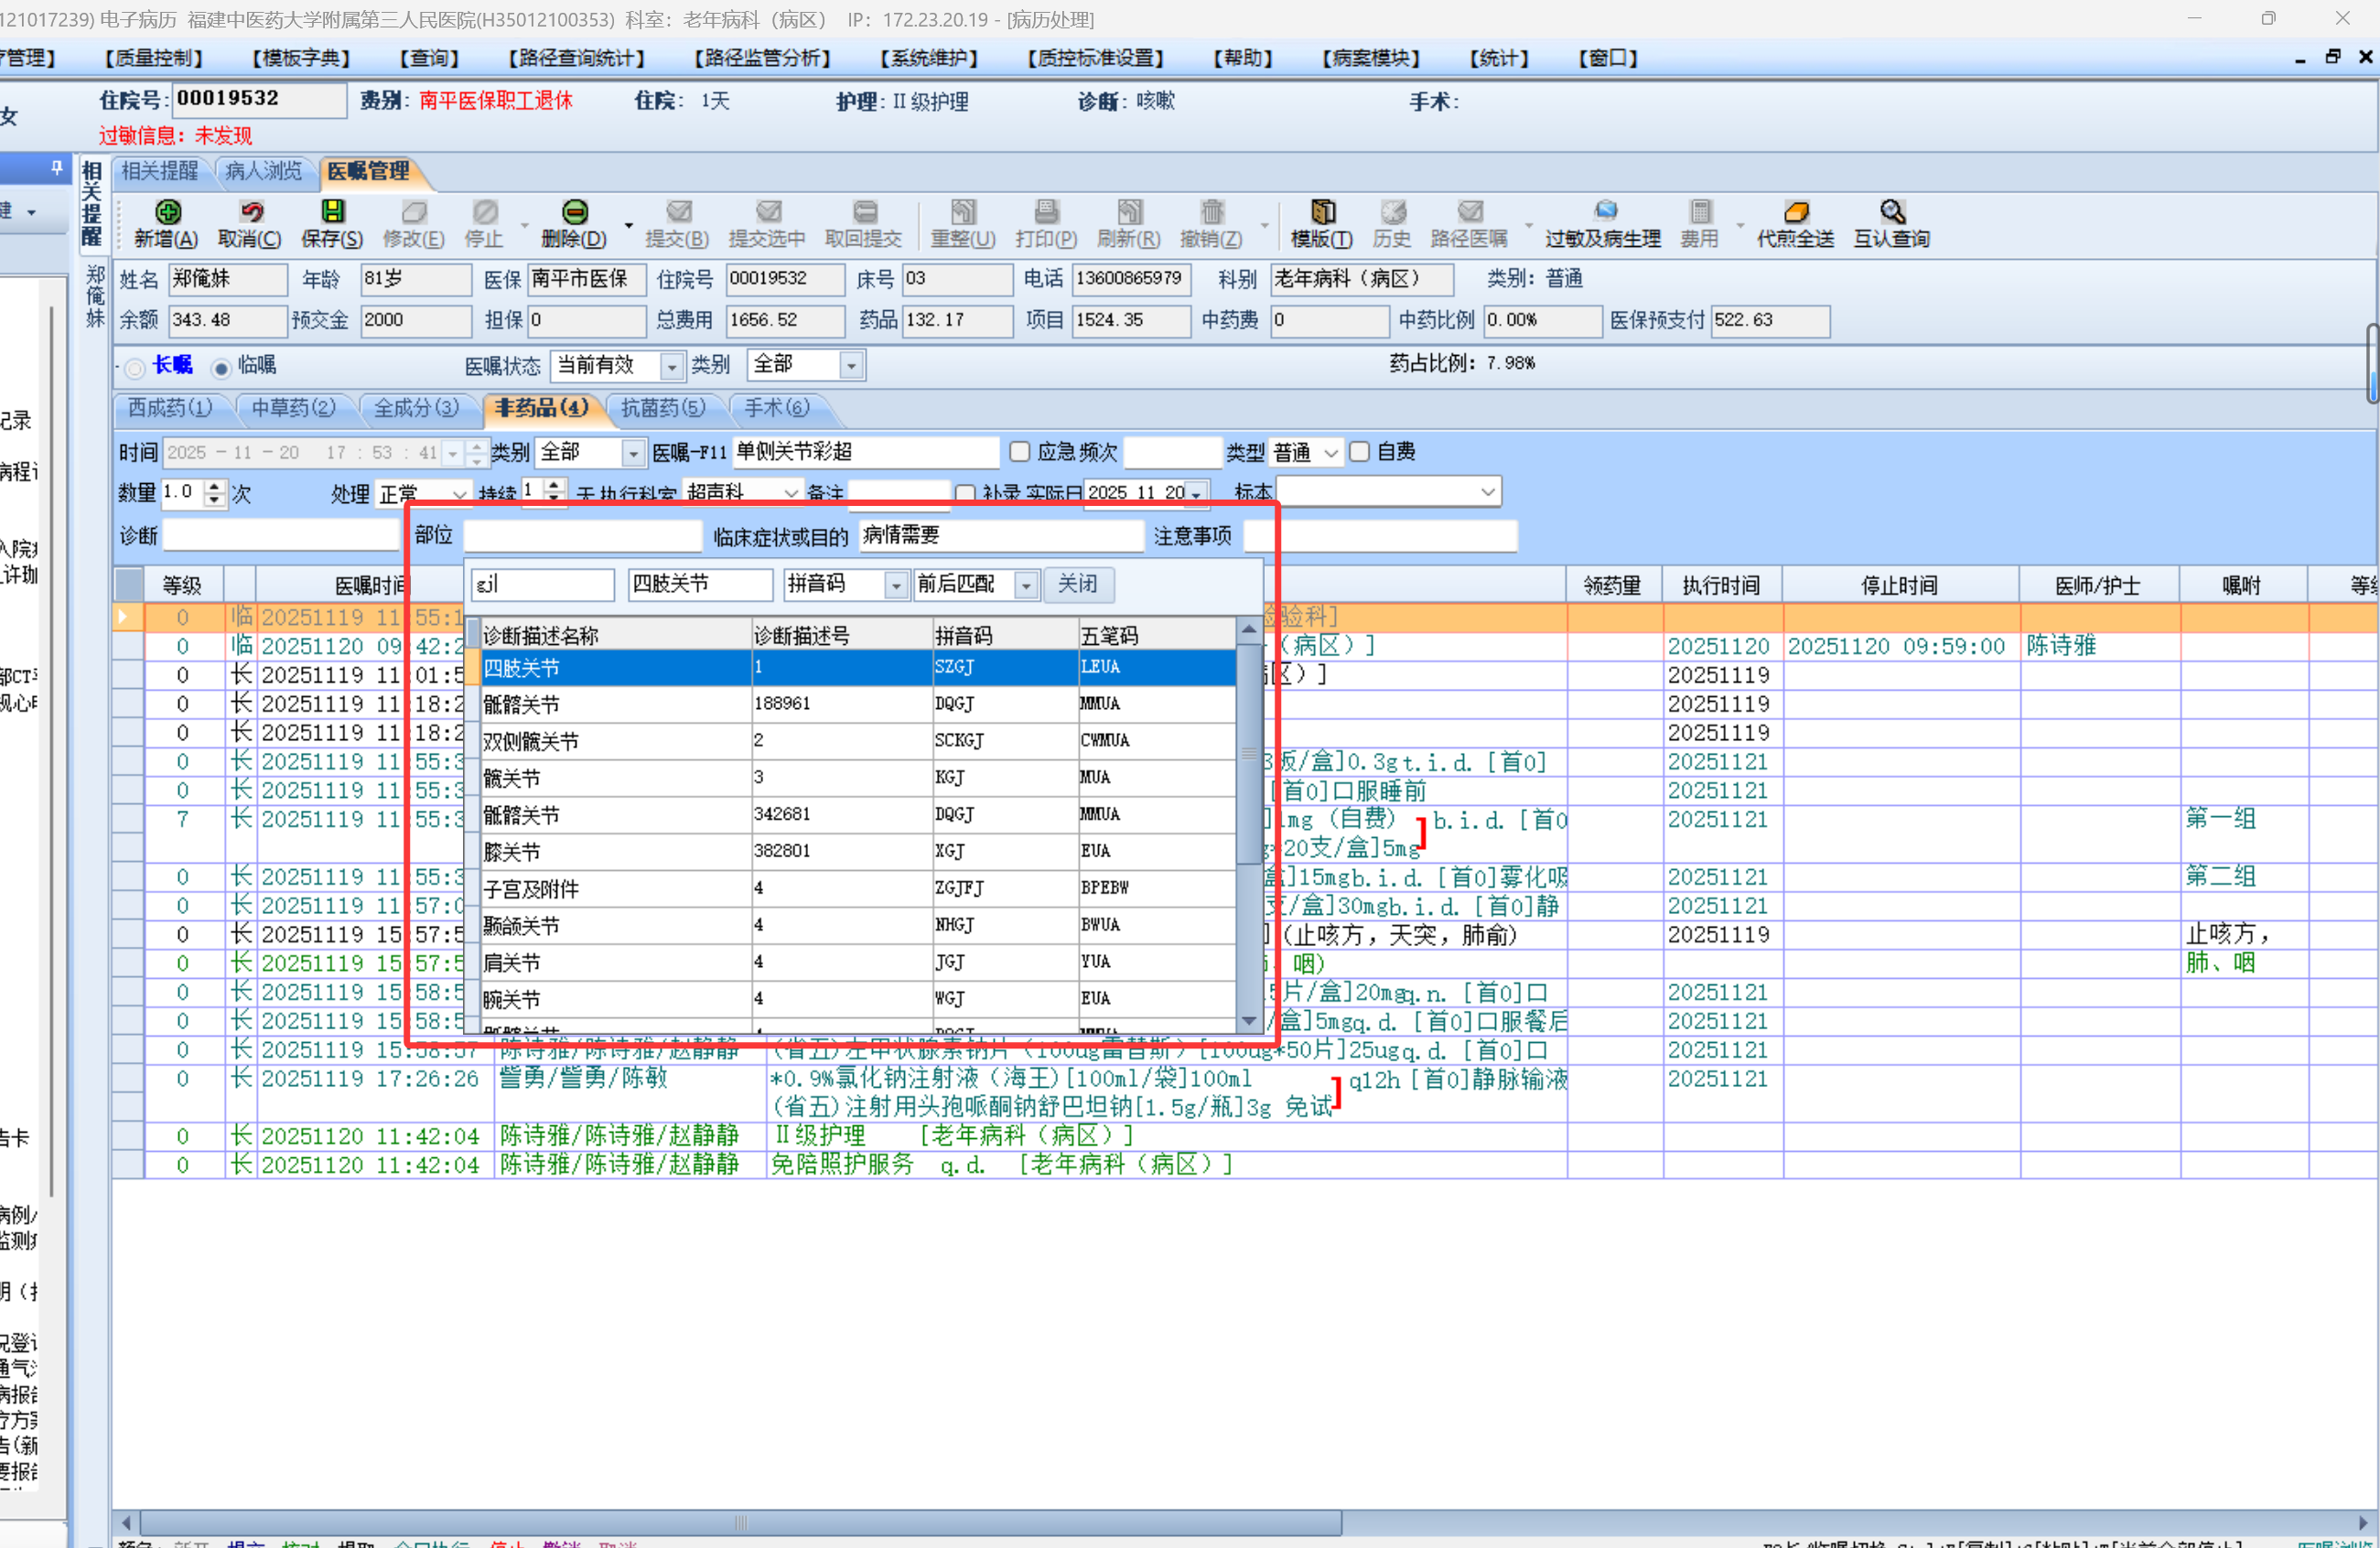Tick the 自费 checkbox
This screenshot has height=1548, width=2380.
point(1359,452)
